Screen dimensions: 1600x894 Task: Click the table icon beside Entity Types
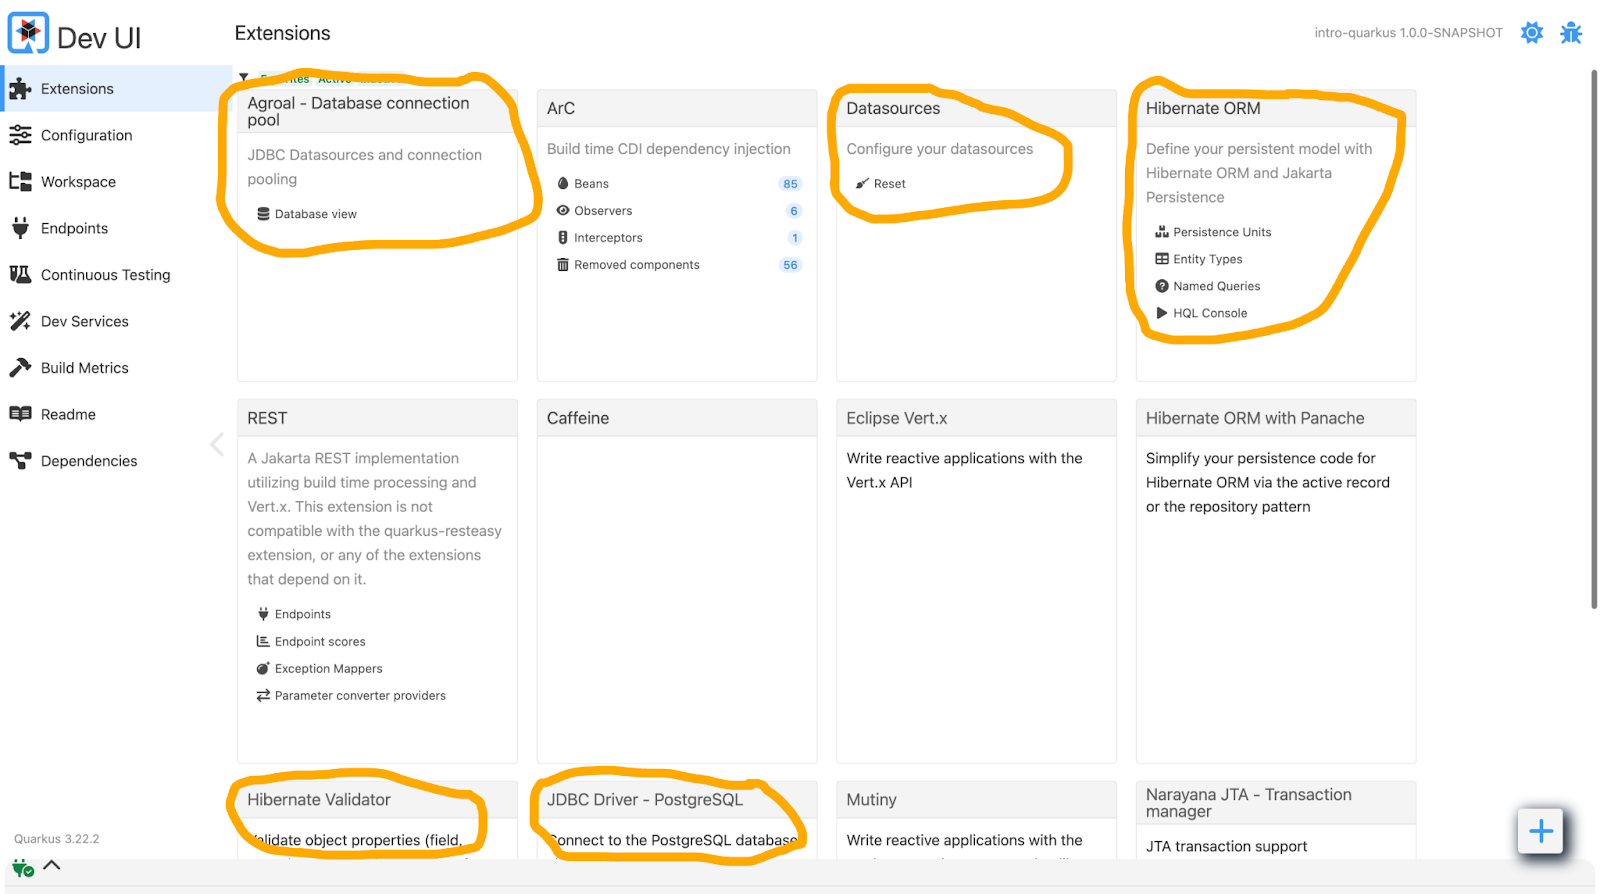(1162, 259)
